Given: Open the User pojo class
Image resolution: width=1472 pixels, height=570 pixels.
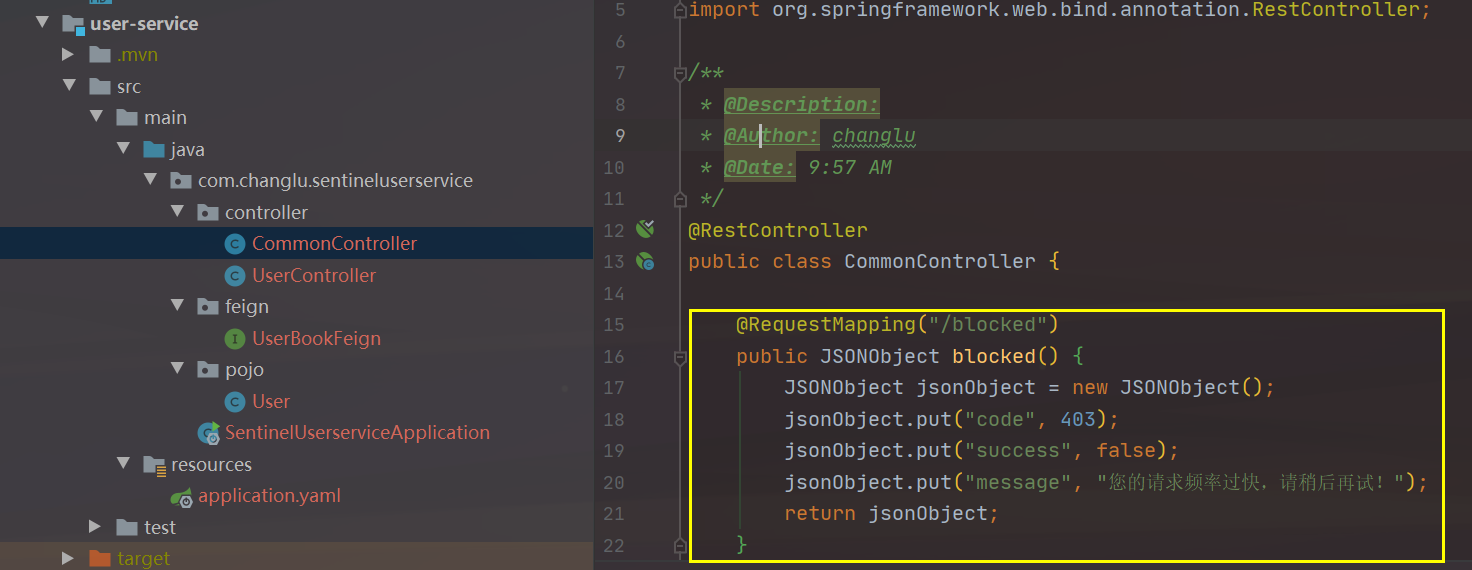Looking at the screenshot, I should [271, 401].
